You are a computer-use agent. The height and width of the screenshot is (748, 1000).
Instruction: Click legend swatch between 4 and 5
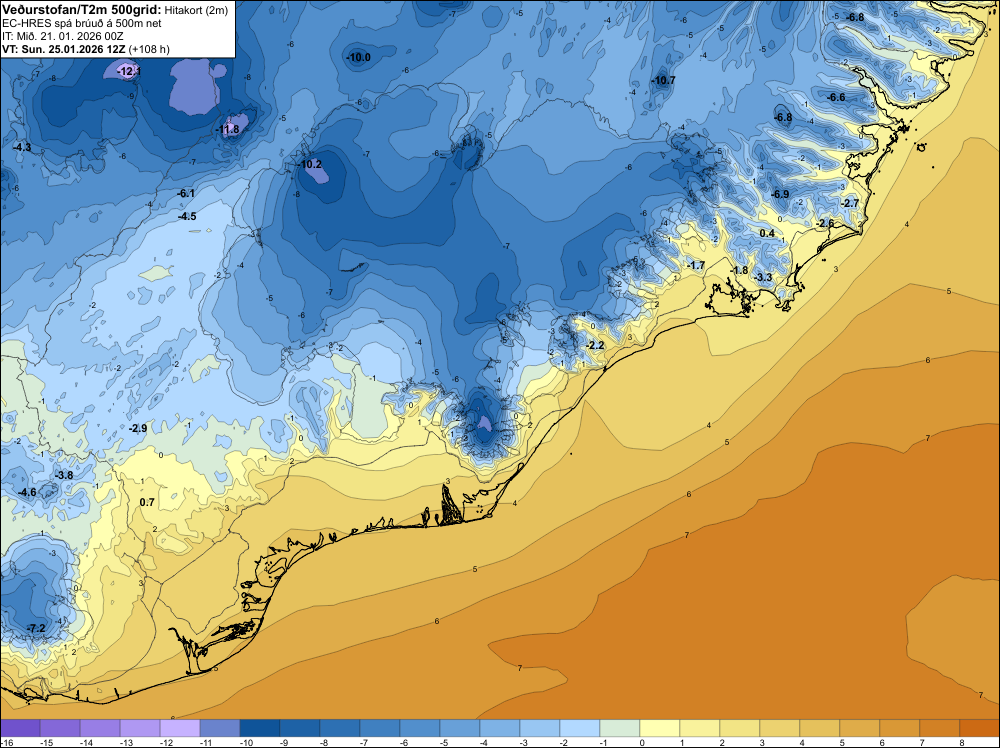(820, 728)
